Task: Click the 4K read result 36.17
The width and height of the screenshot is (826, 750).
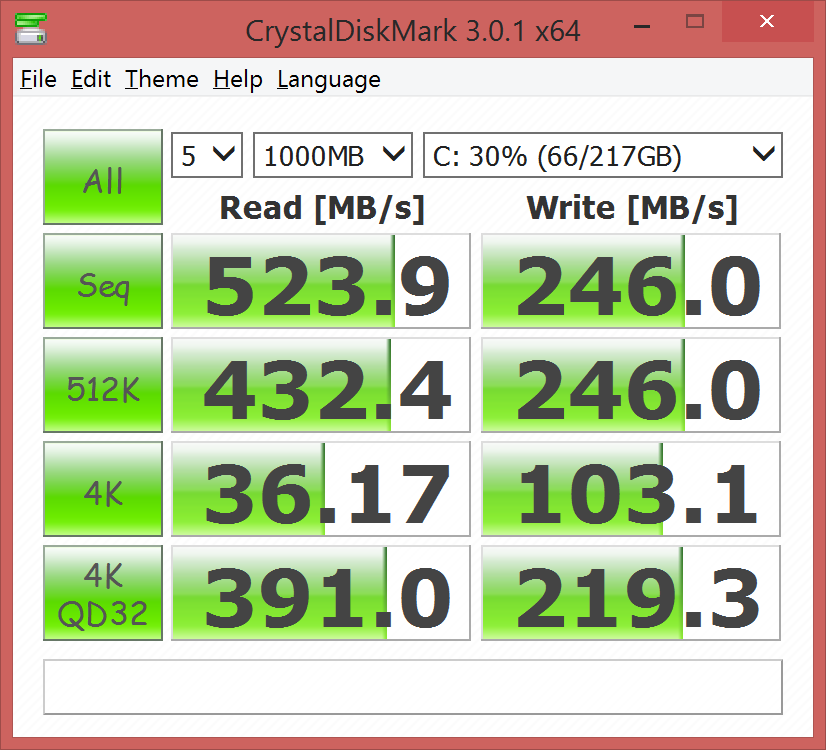Action: 321,489
